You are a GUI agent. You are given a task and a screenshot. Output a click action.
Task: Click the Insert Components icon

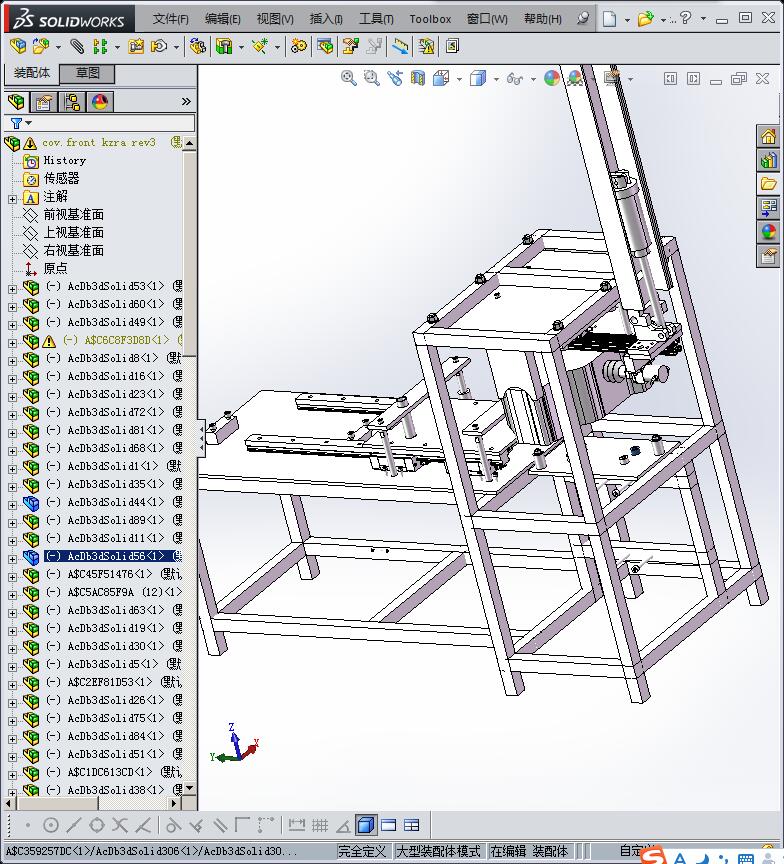(19, 46)
